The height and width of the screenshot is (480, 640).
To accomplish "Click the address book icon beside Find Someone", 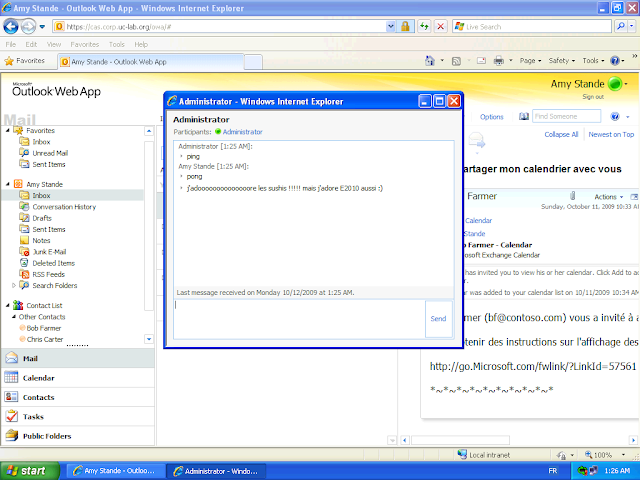I will (524, 117).
